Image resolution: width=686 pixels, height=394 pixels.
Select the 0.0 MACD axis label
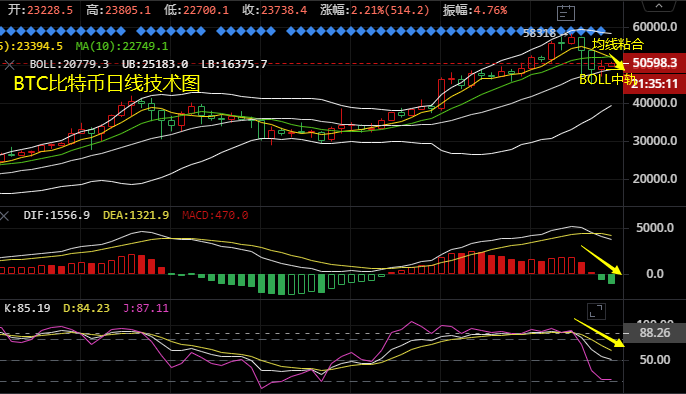coord(655,274)
